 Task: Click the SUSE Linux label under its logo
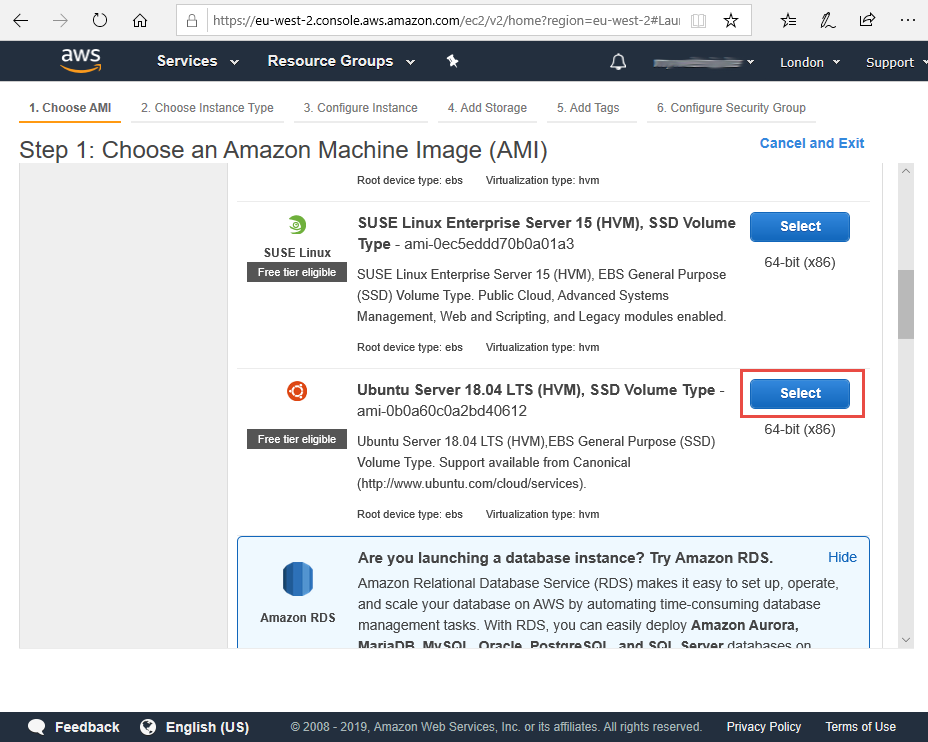297,253
